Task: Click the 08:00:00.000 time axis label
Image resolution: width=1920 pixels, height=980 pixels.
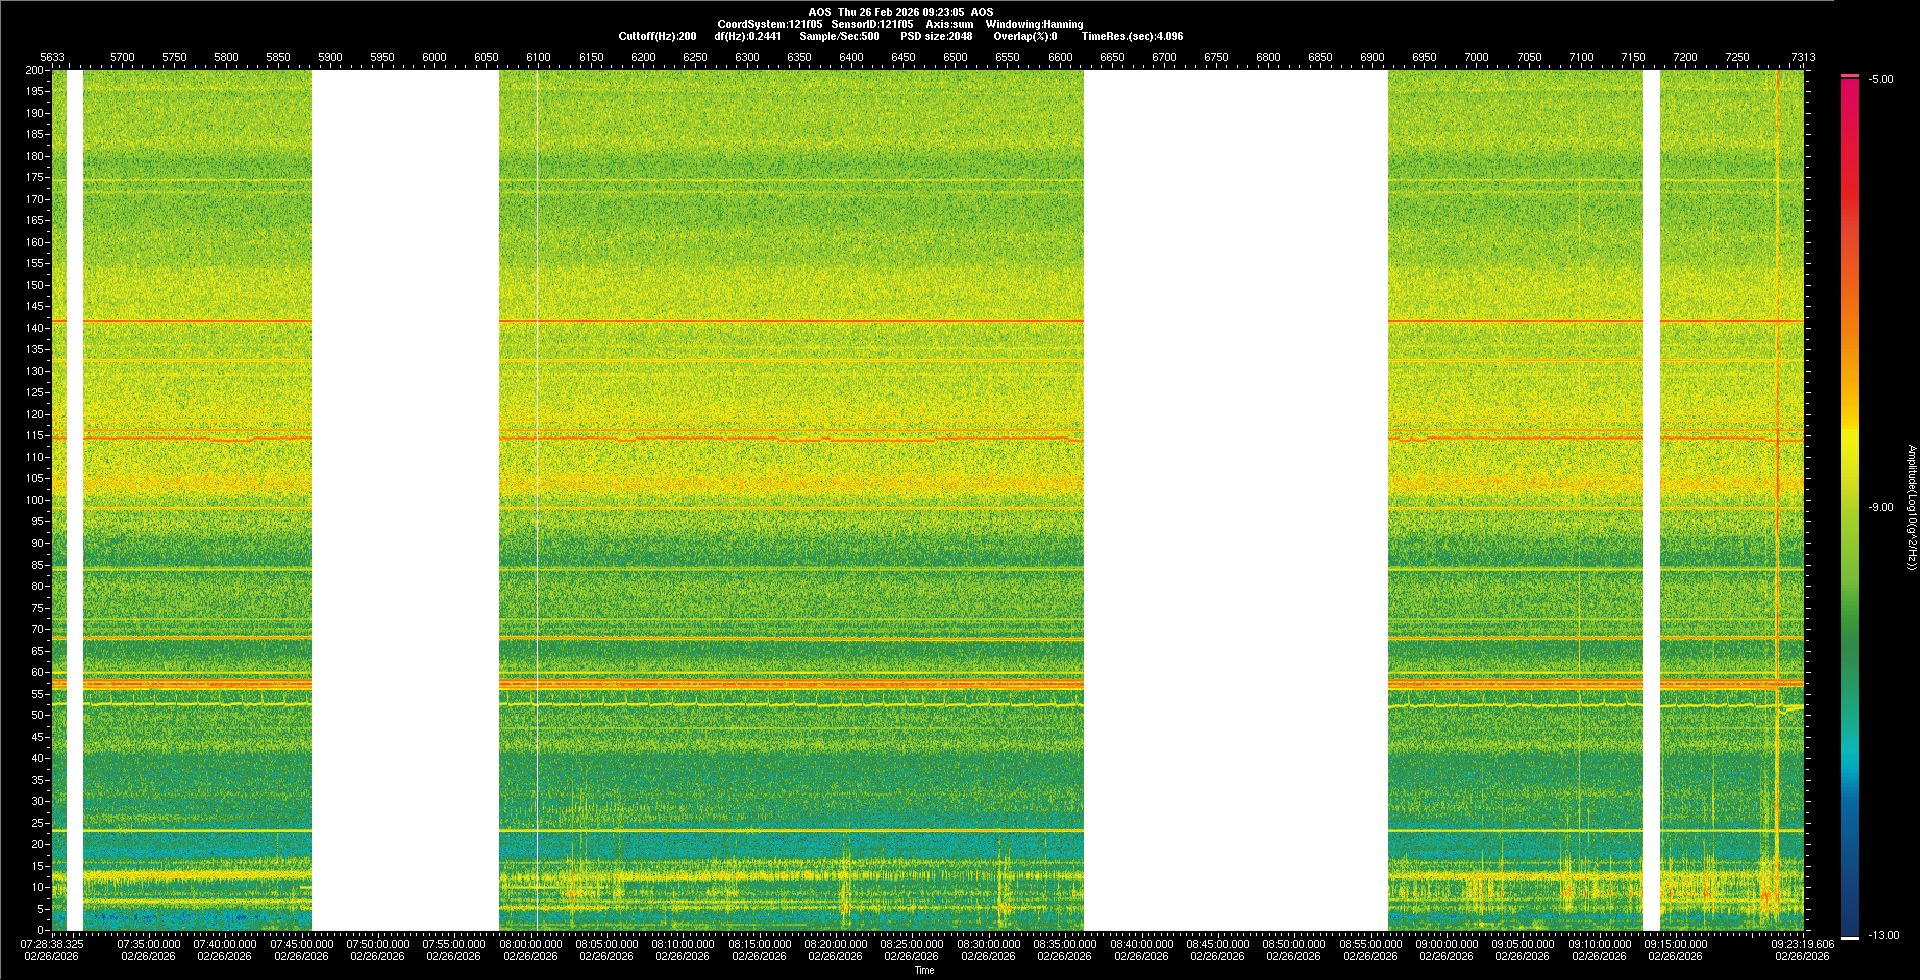Action: (x=530, y=944)
